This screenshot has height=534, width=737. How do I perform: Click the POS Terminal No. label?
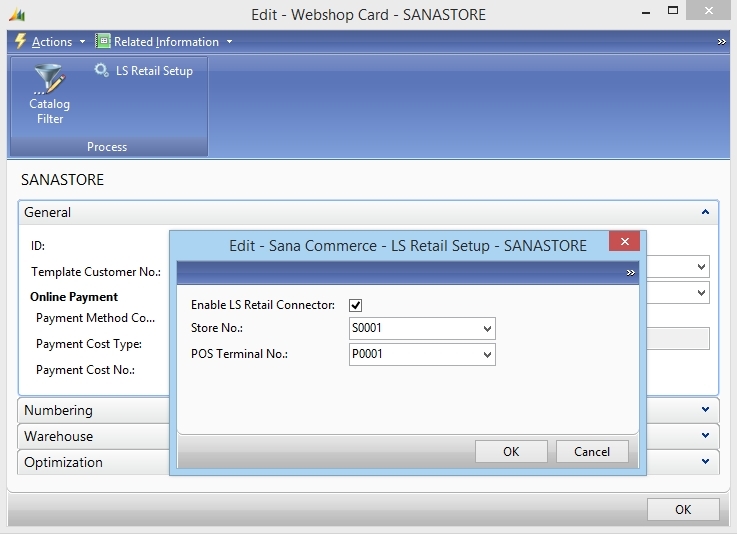(x=239, y=353)
